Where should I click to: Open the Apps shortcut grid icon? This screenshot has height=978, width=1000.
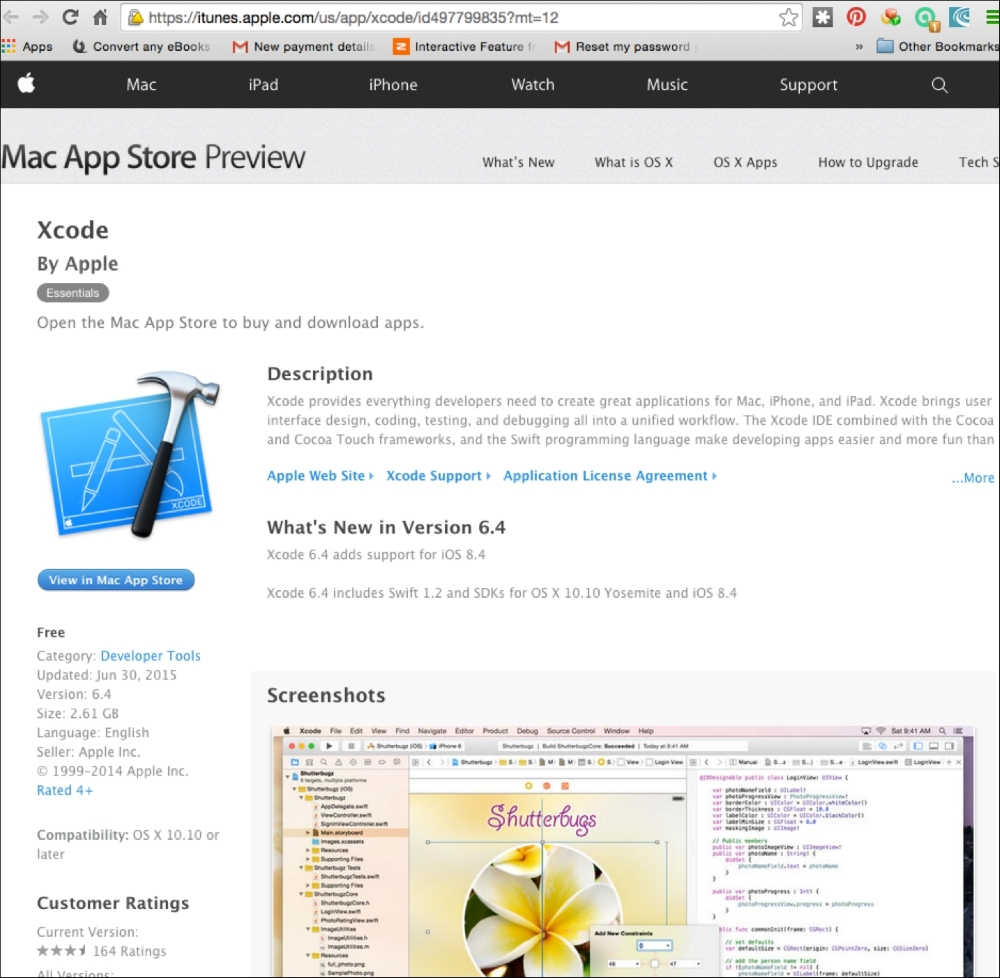[x=8, y=47]
